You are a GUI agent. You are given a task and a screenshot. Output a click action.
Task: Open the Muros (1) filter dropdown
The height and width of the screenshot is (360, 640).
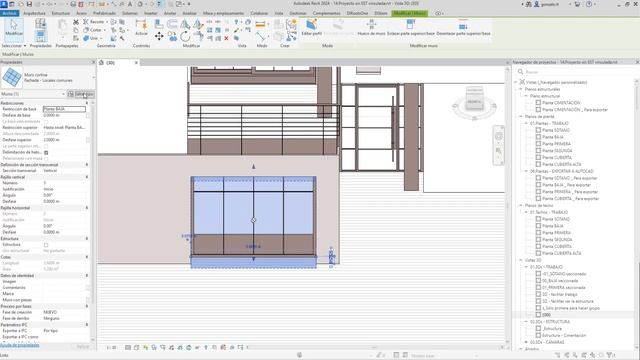pyautogui.click(x=63, y=94)
